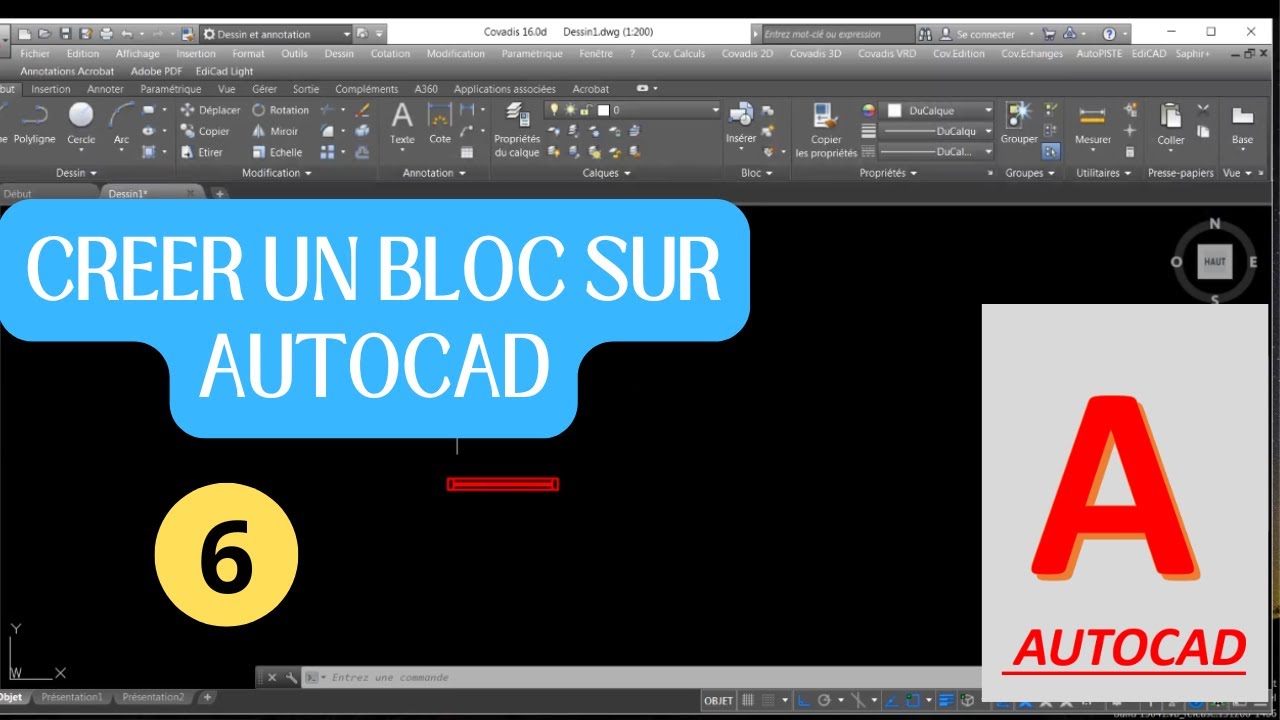The width and height of the screenshot is (1280, 720).
Task: Click the command line input field
Action: (x=640, y=678)
